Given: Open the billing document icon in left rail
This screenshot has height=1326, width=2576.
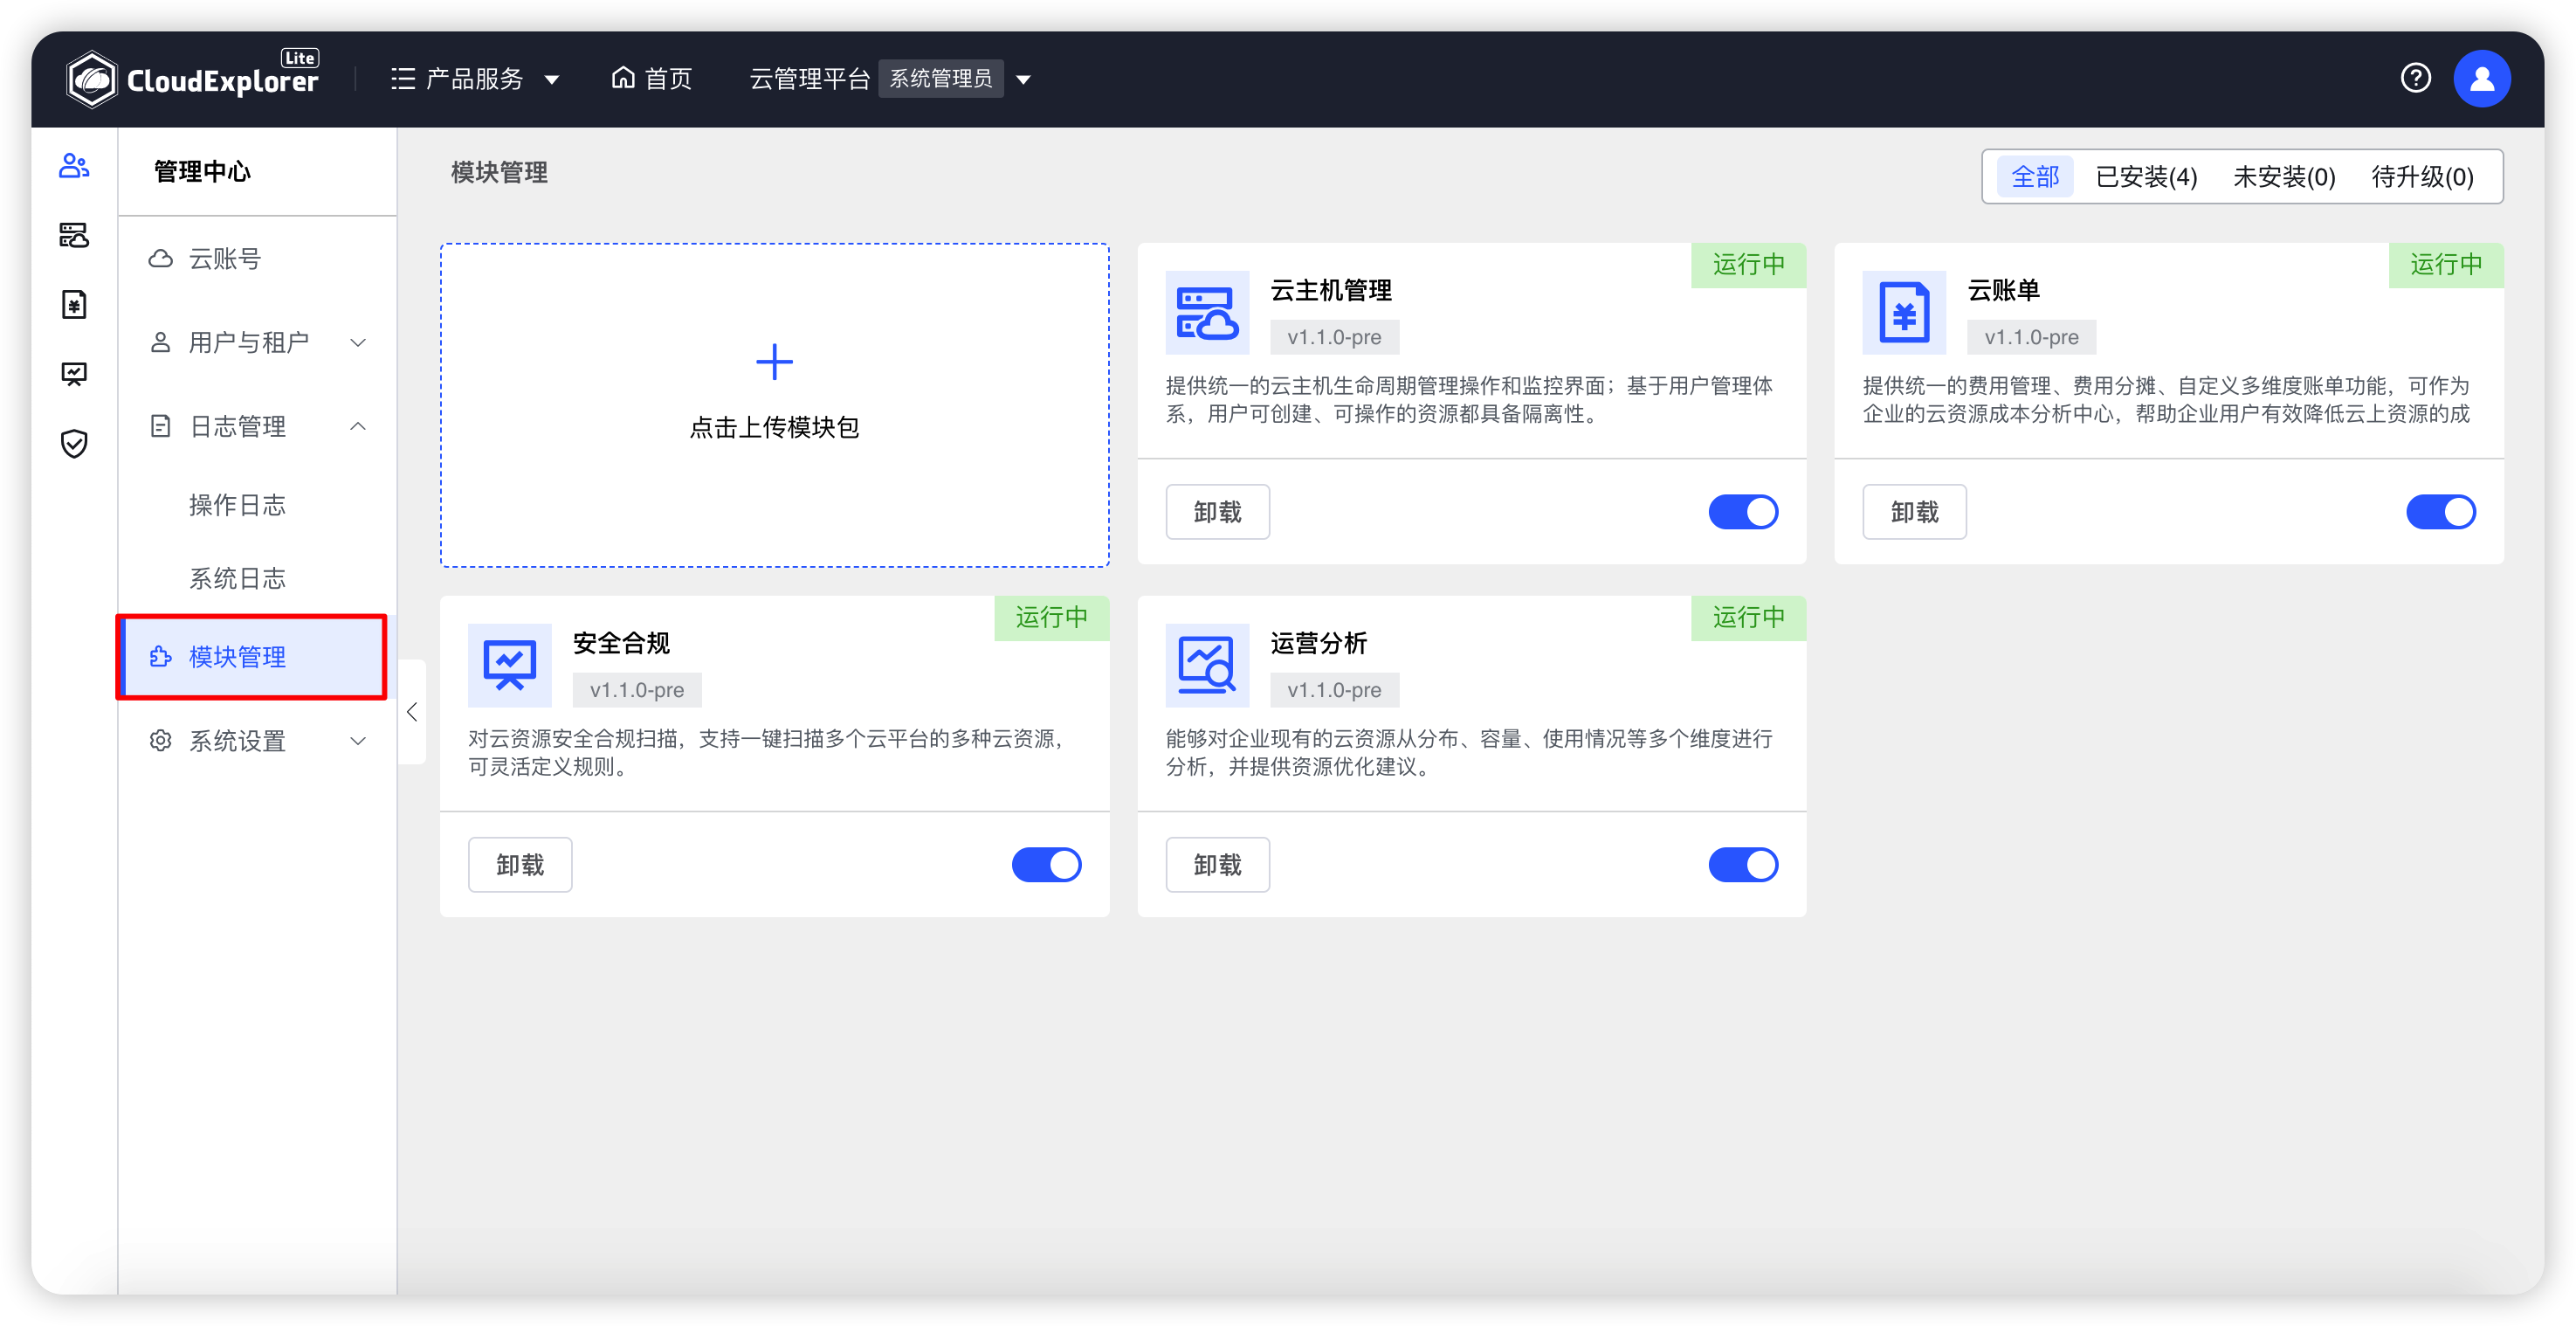Looking at the screenshot, I should [x=74, y=304].
